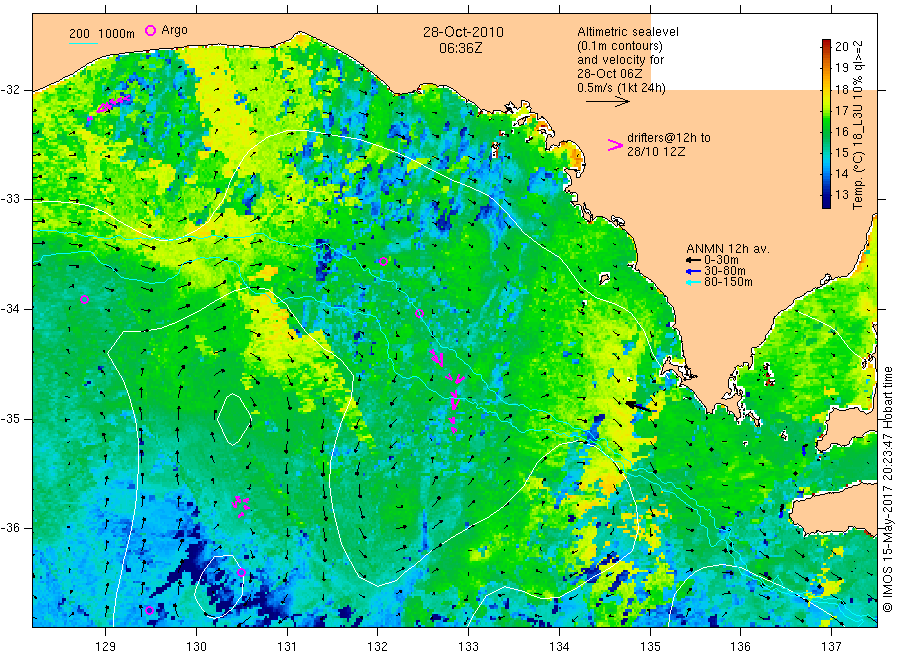Image resolution: width=900 pixels, height=660 pixels.
Task: Click the color bar tick label 20
Action: point(841,46)
